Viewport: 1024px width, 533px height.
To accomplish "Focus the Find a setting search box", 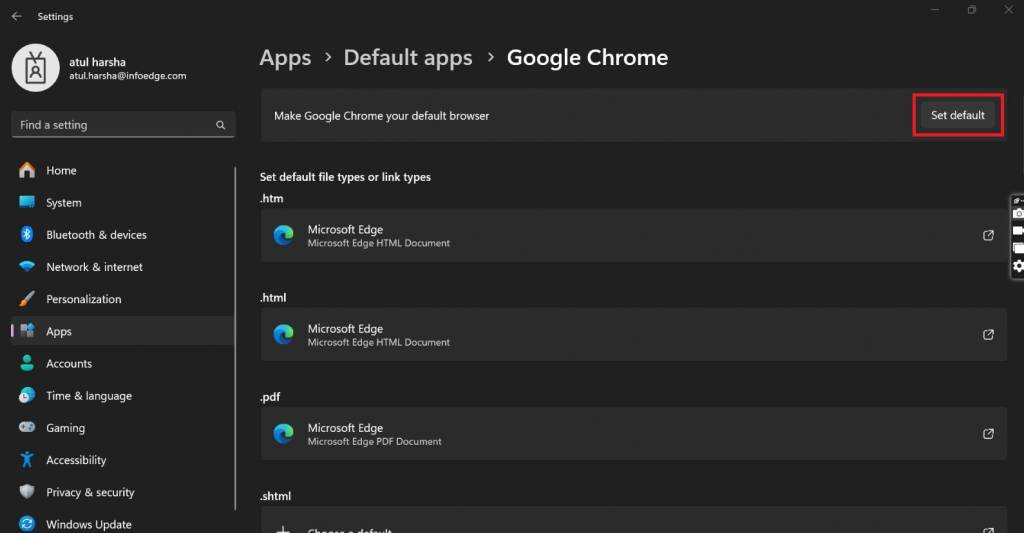I will 123,125.
